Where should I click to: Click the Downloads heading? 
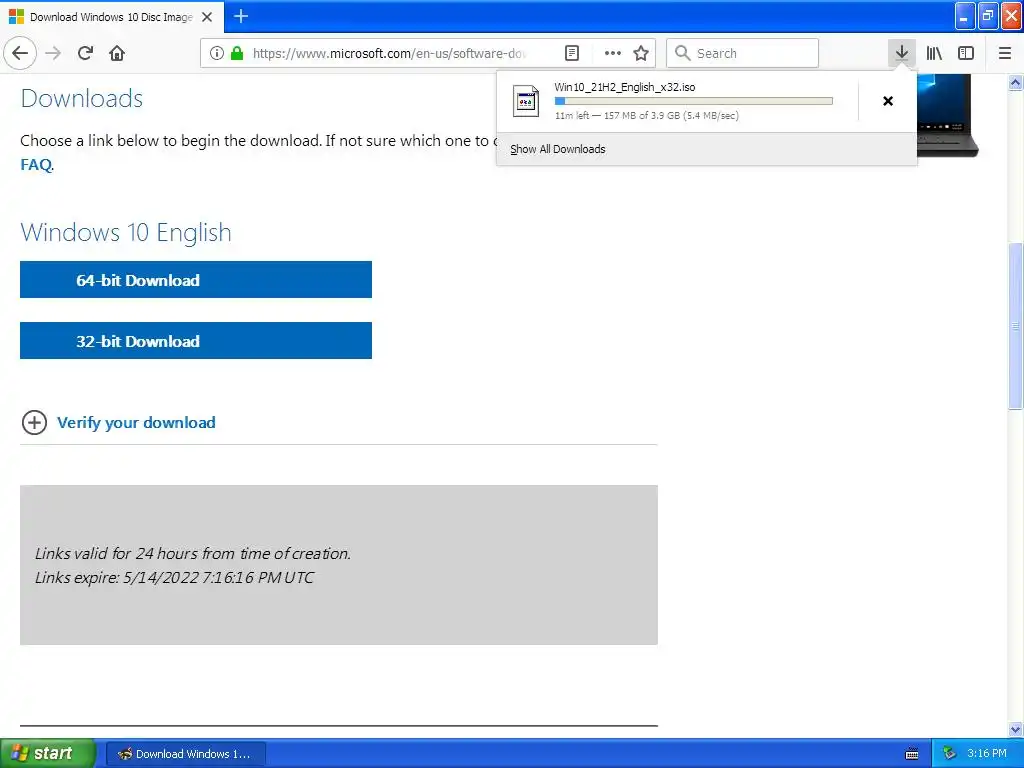pyautogui.click(x=82, y=98)
